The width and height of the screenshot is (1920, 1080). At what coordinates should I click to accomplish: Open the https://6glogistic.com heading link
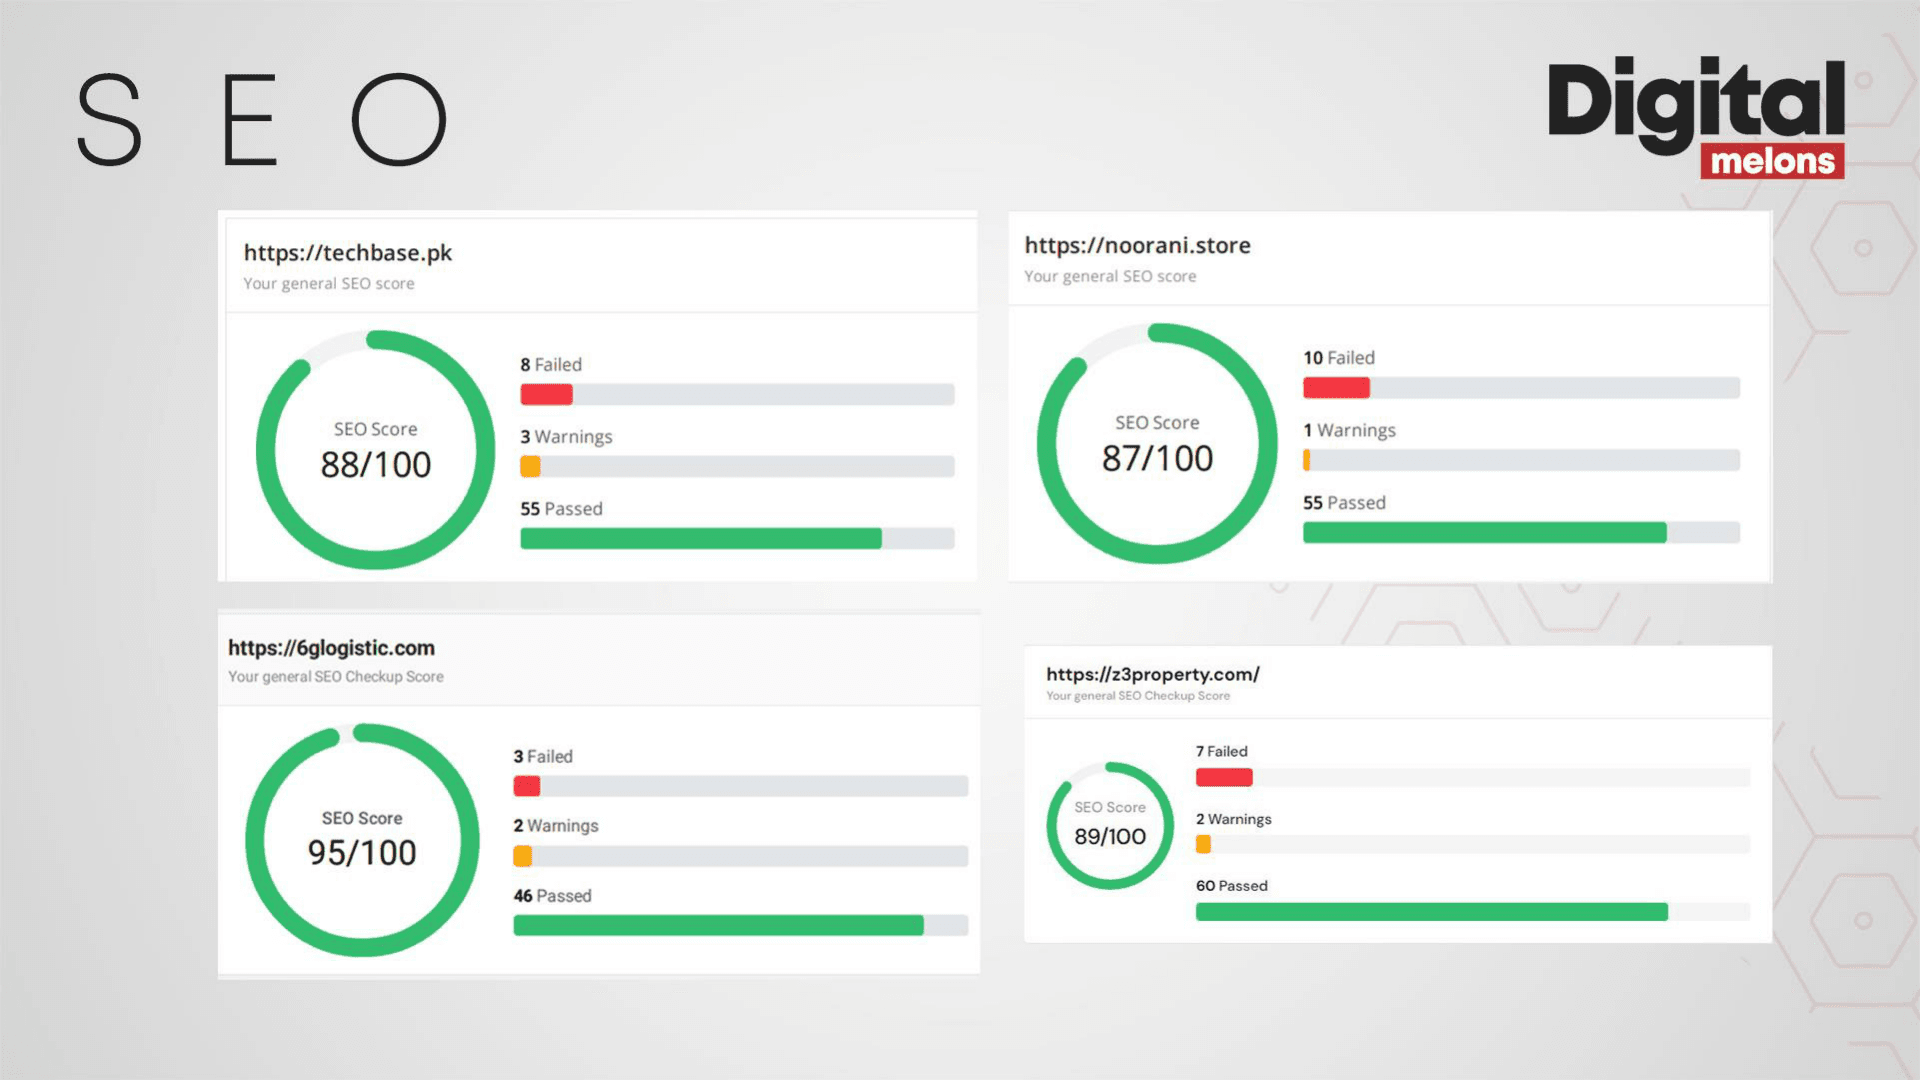click(x=331, y=648)
